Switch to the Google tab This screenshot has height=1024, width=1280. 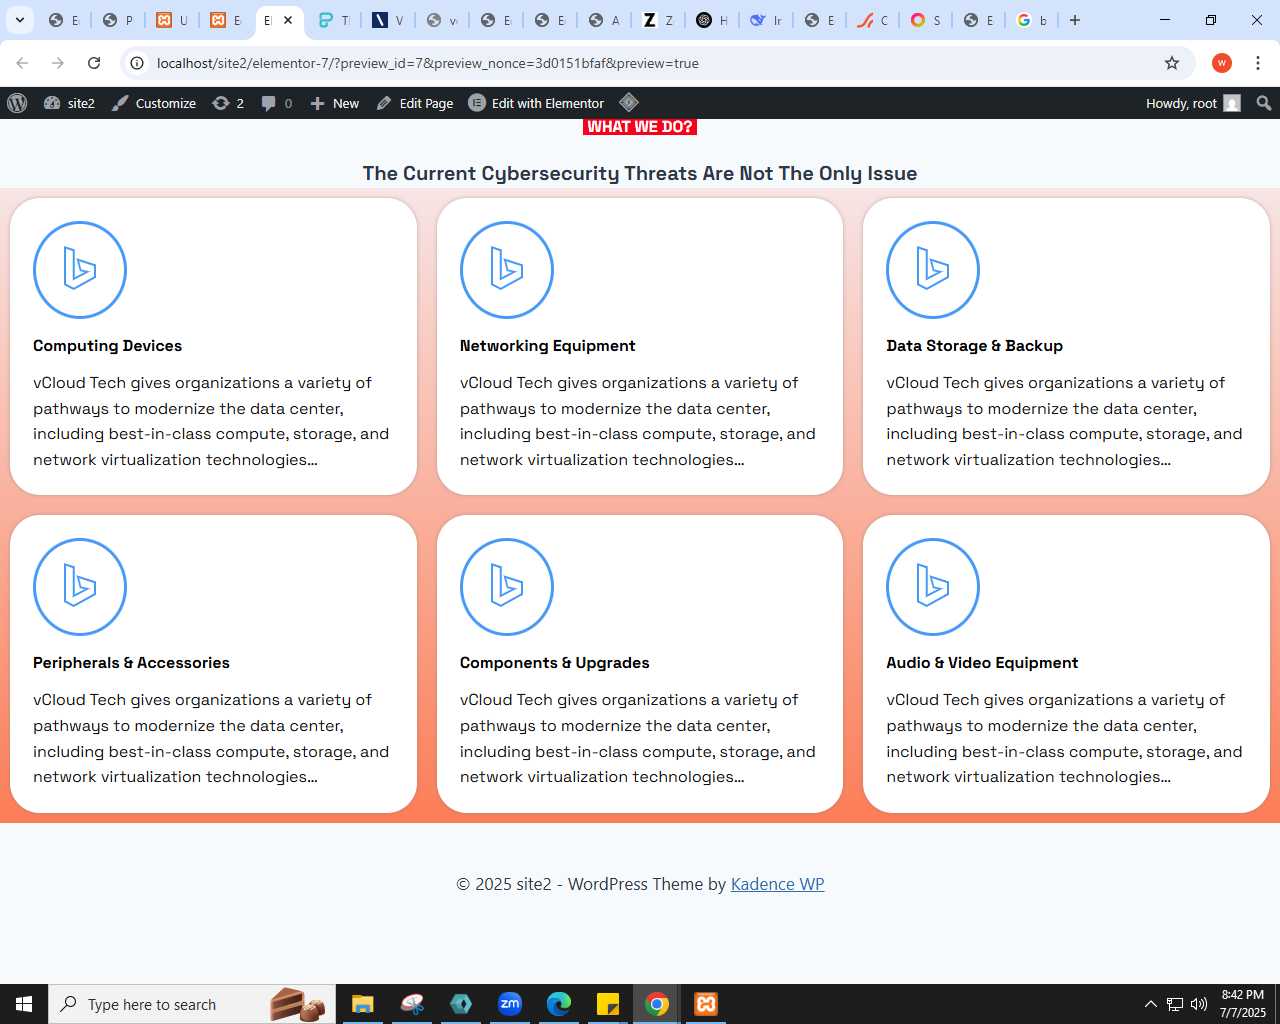tap(1033, 20)
